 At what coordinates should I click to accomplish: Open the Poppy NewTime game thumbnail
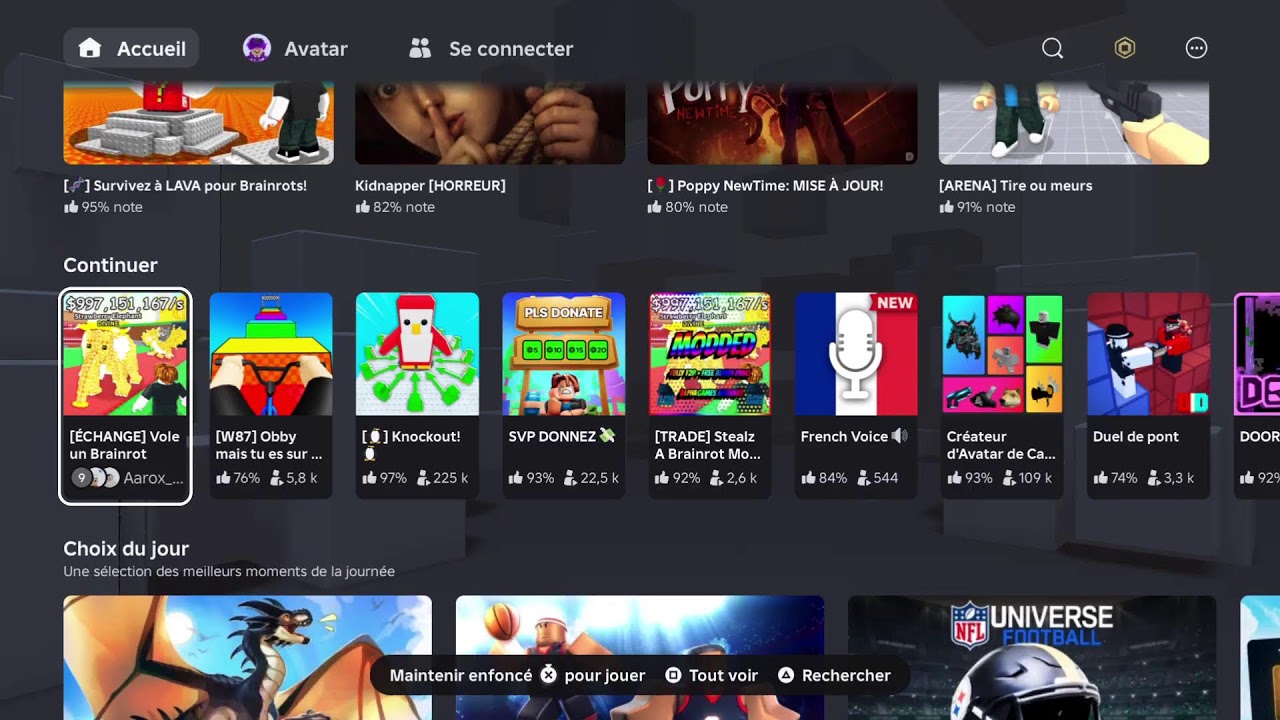click(782, 123)
